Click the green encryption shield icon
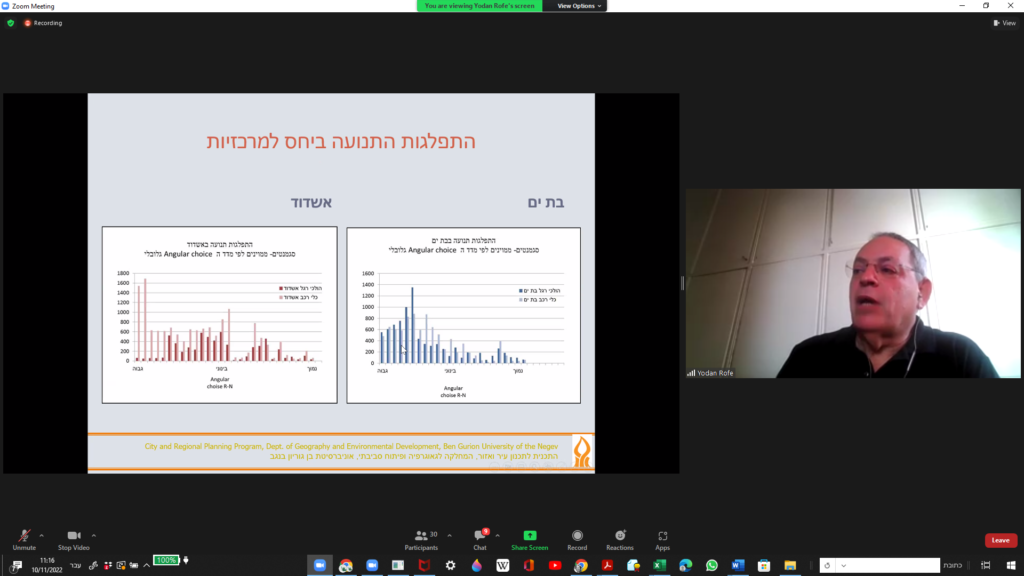 [11, 23]
